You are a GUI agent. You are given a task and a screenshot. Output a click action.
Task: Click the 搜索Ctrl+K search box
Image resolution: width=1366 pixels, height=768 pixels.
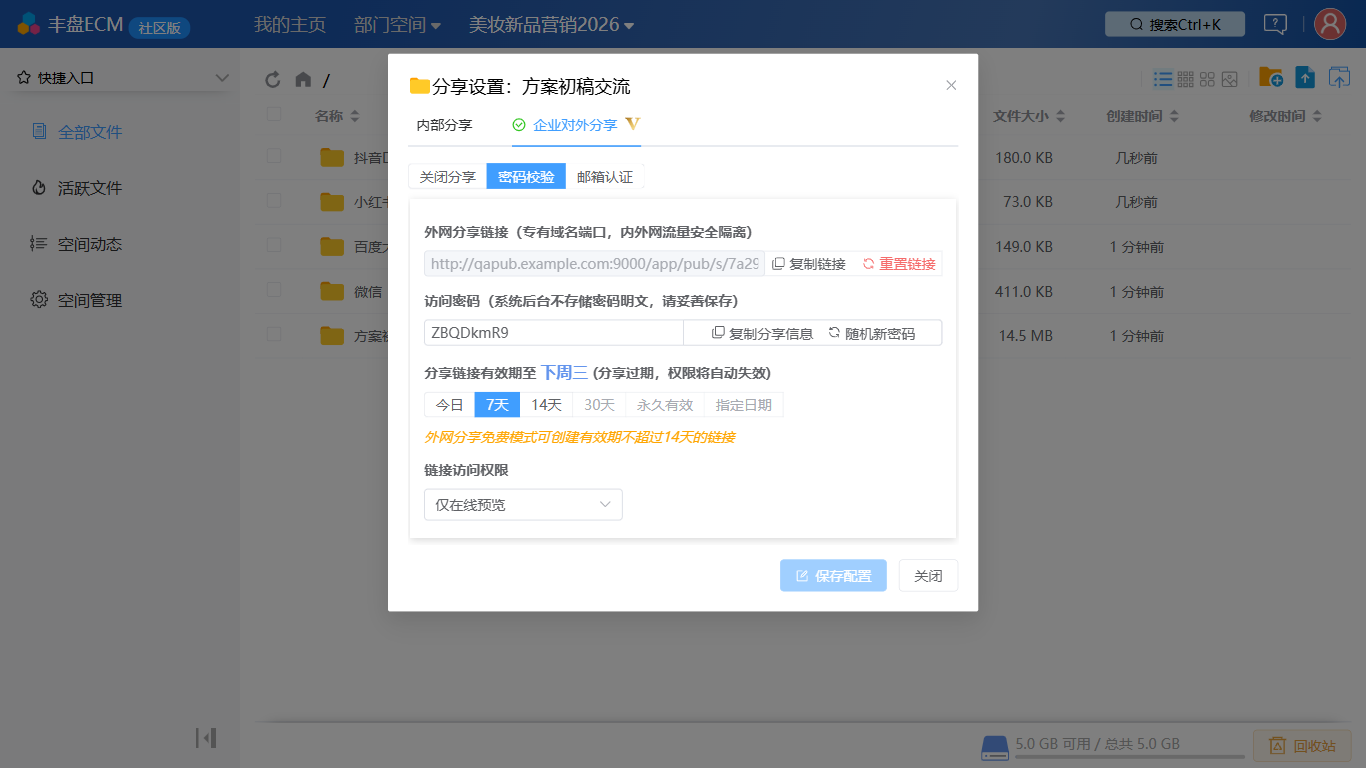1175,24
